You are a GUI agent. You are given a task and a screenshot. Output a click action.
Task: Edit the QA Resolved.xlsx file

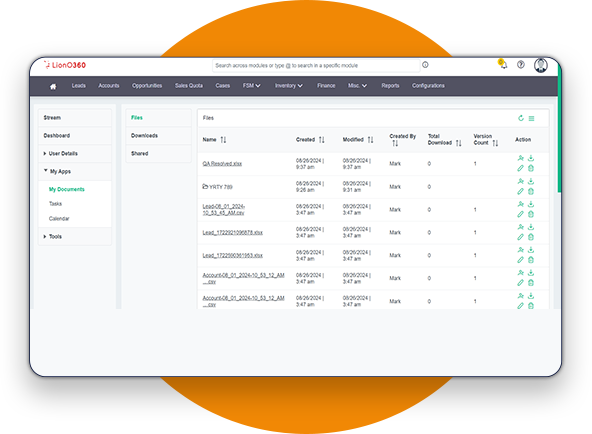[521, 168]
